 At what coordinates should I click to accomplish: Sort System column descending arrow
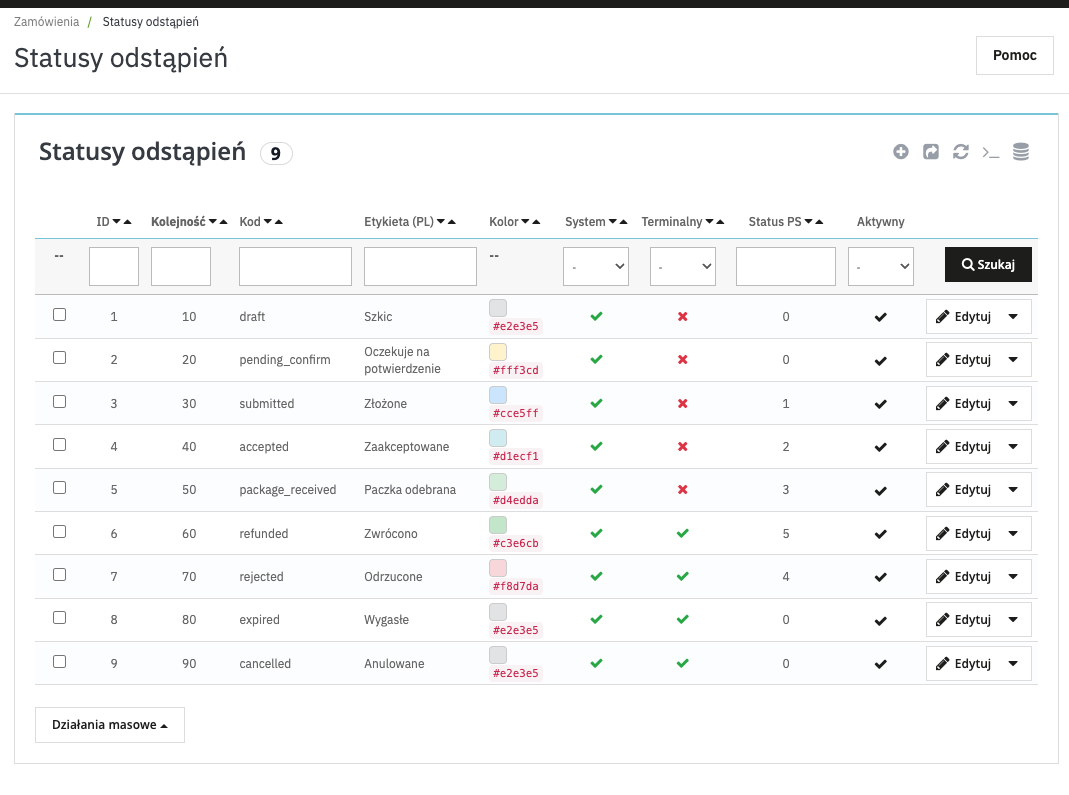[613, 222]
